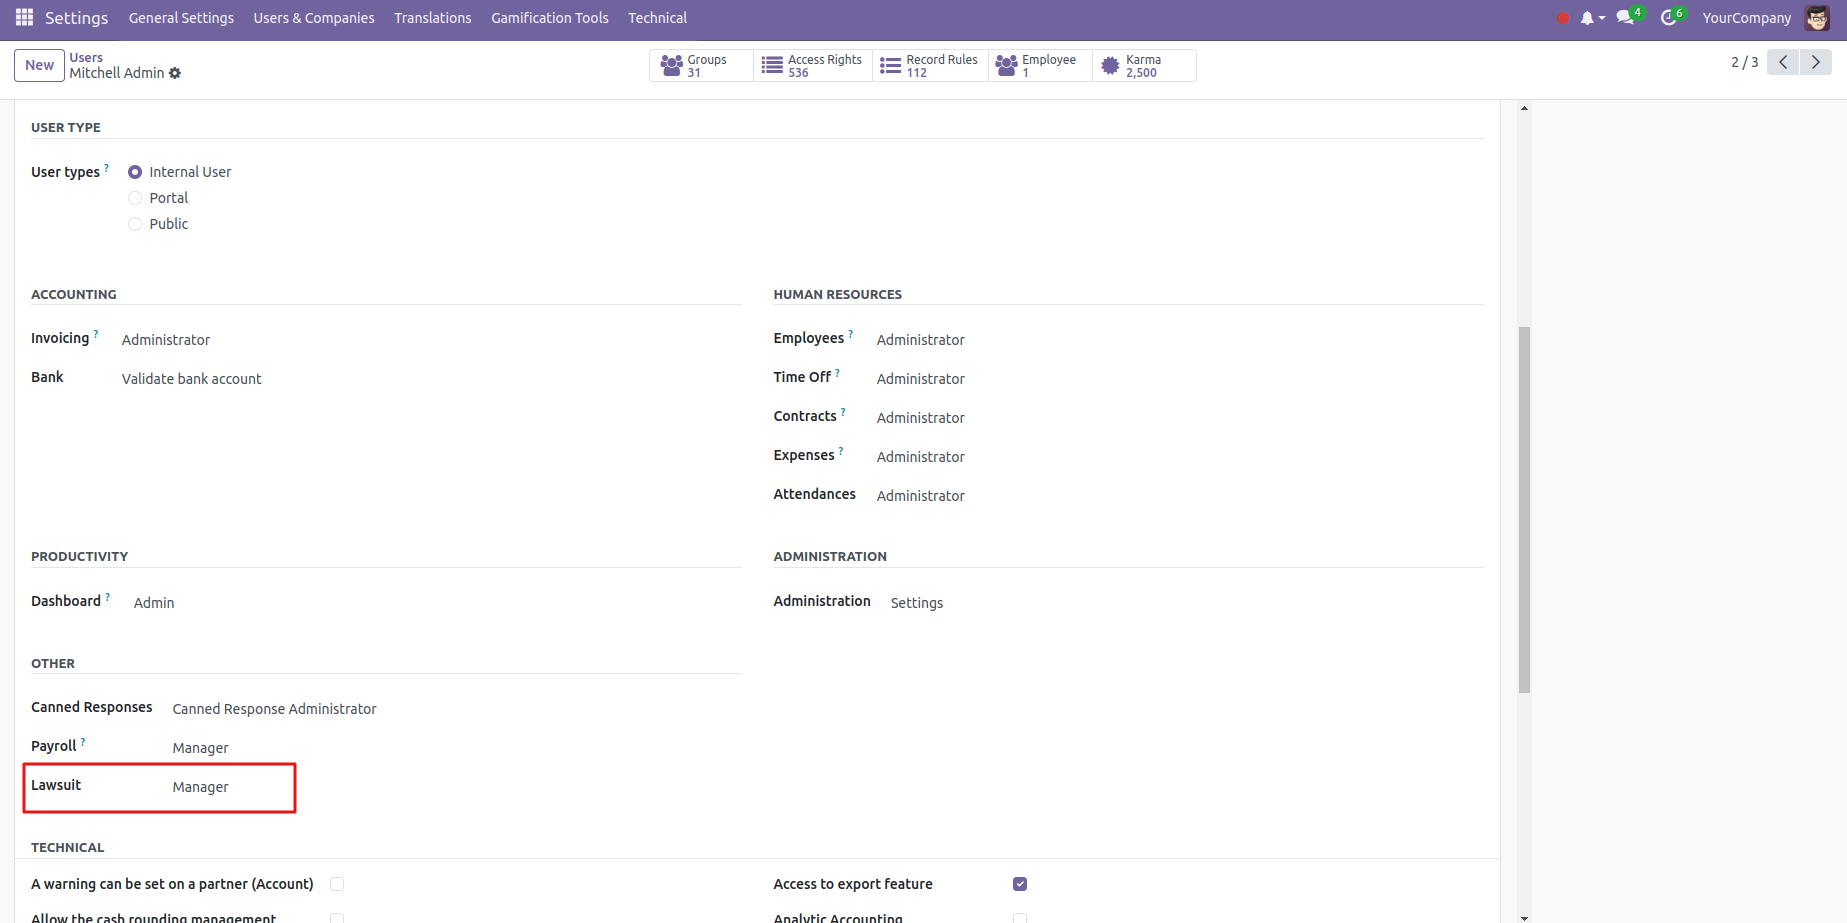Viewport: 1847px width, 923px height.
Task: Enable warning on partner (Account) checkbox
Action: [337, 884]
